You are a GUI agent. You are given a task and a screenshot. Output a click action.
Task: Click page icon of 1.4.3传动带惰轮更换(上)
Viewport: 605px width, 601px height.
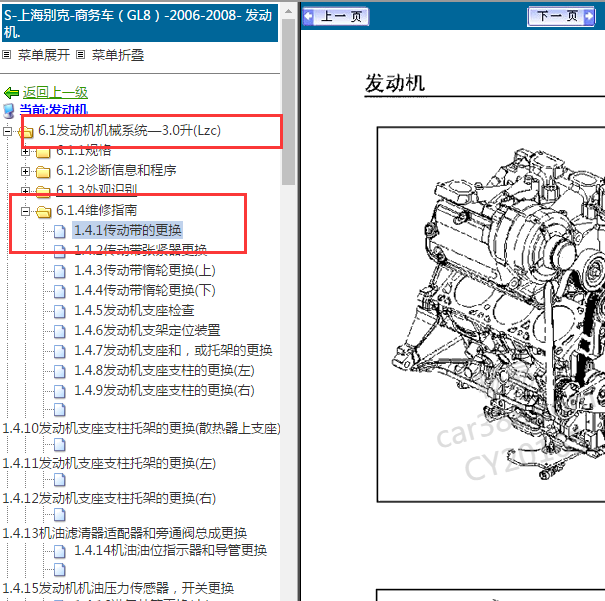click(x=59, y=271)
